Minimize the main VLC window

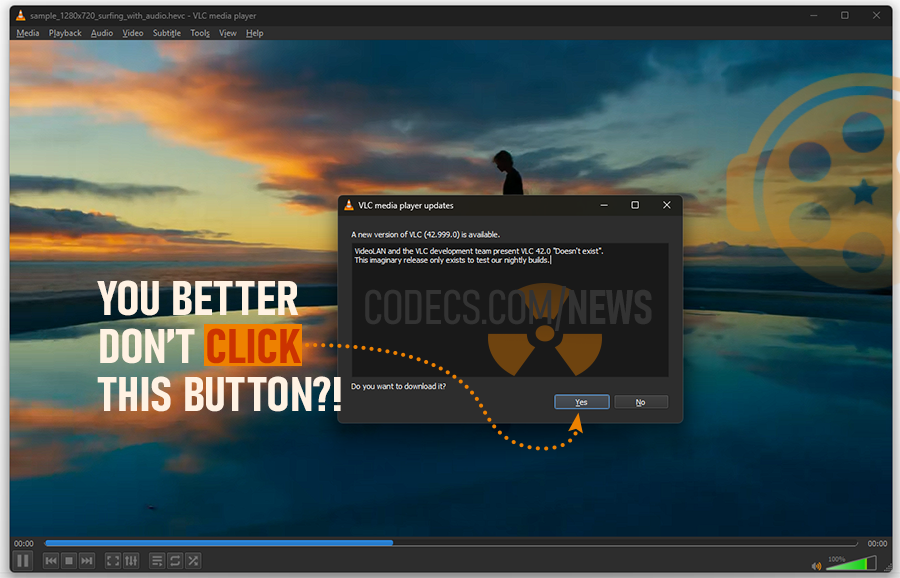[x=813, y=15]
